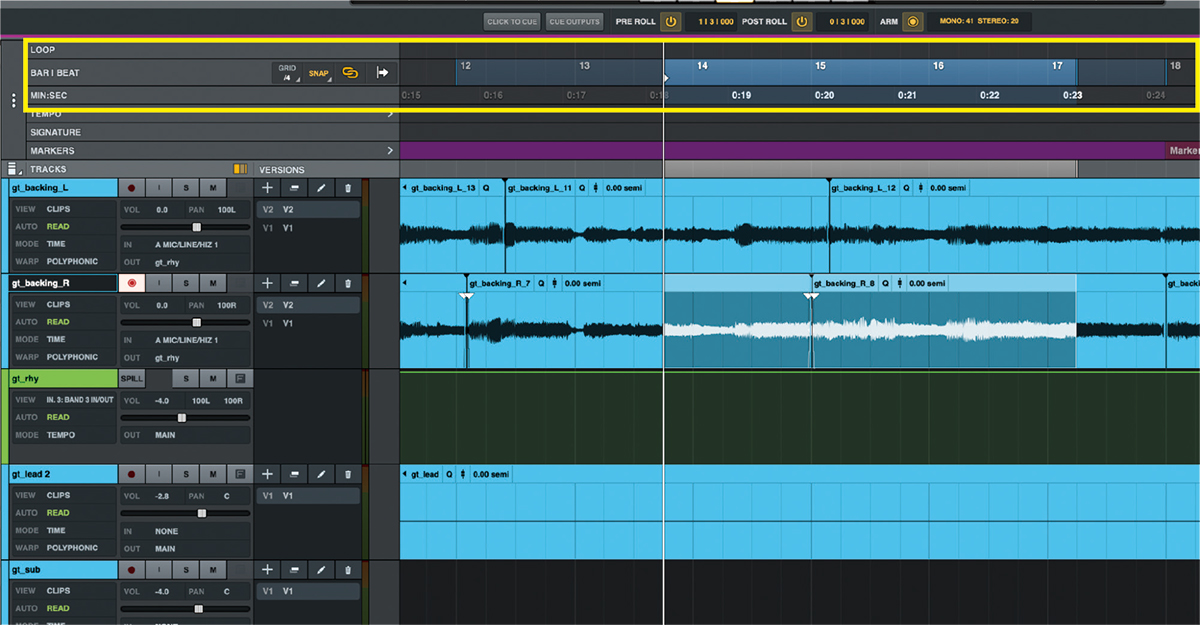Add a new version on gt_backing_R
Screen dimensions: 1200x625
pos(267,284)
